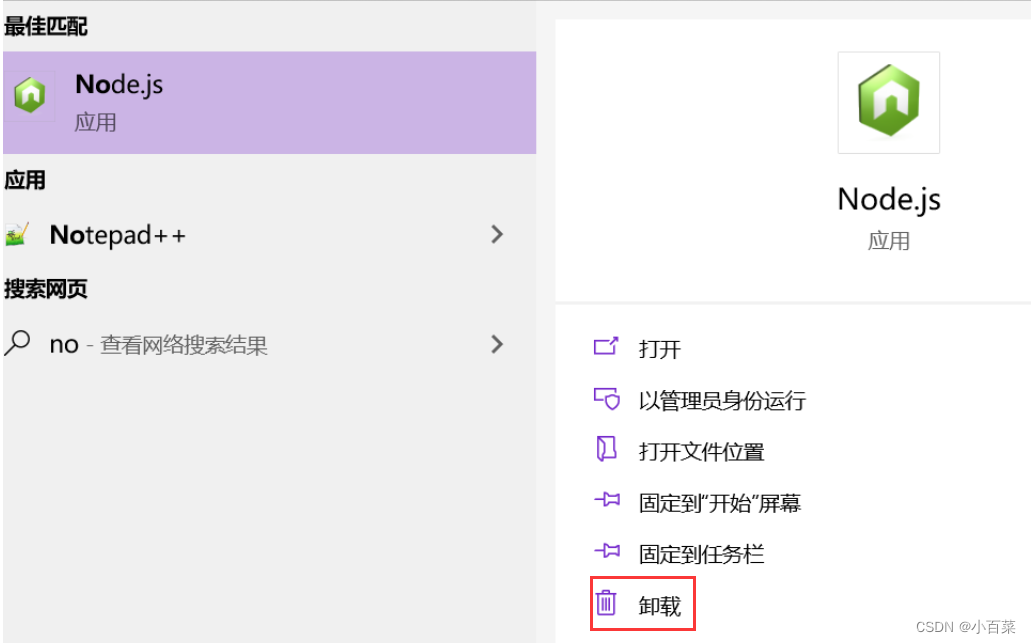Click the pin icon beside 固定到任务栏
This screenshot has height=643, width=1031.
(x=607, y=552)
